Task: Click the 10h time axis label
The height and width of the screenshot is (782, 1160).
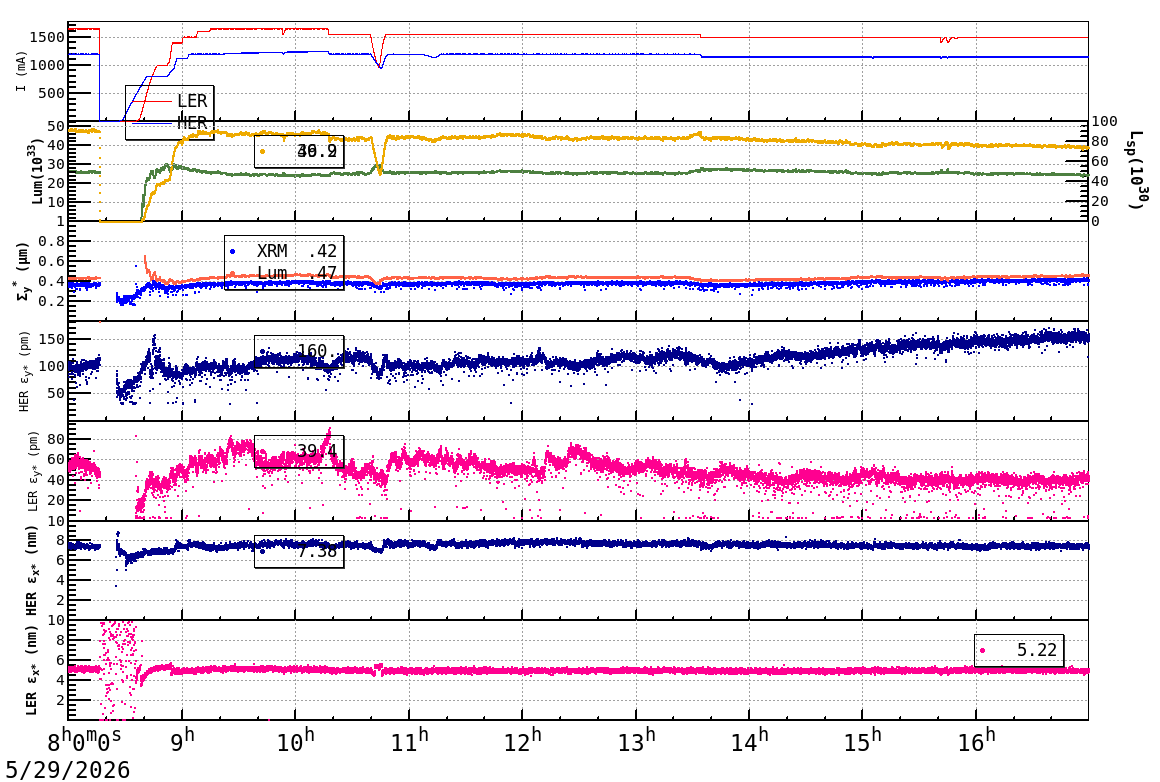Action: pyautogui.click(x=295, y=741)
